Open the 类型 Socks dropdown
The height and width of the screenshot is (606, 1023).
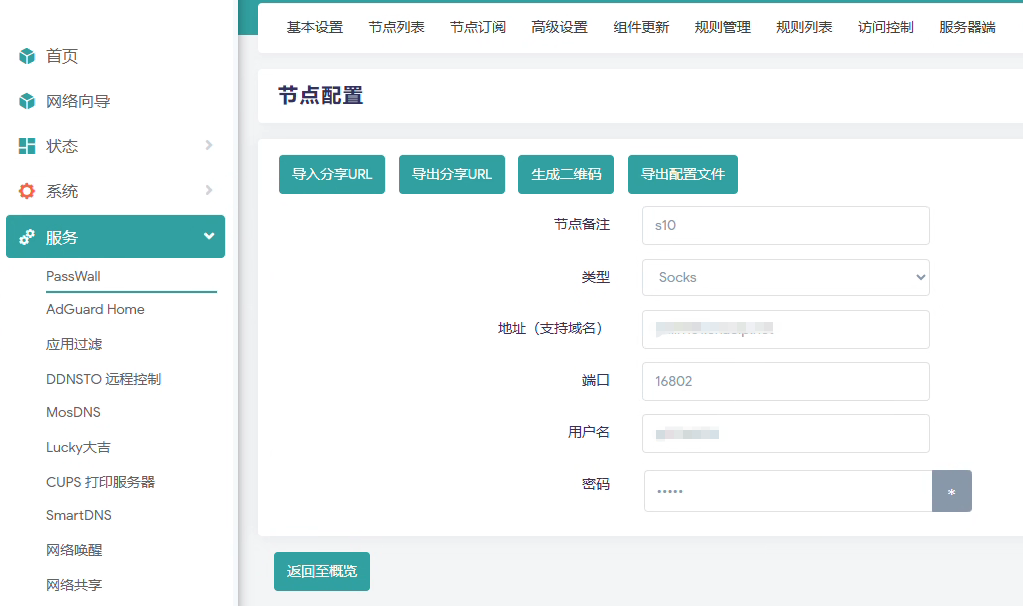[785, 278]
